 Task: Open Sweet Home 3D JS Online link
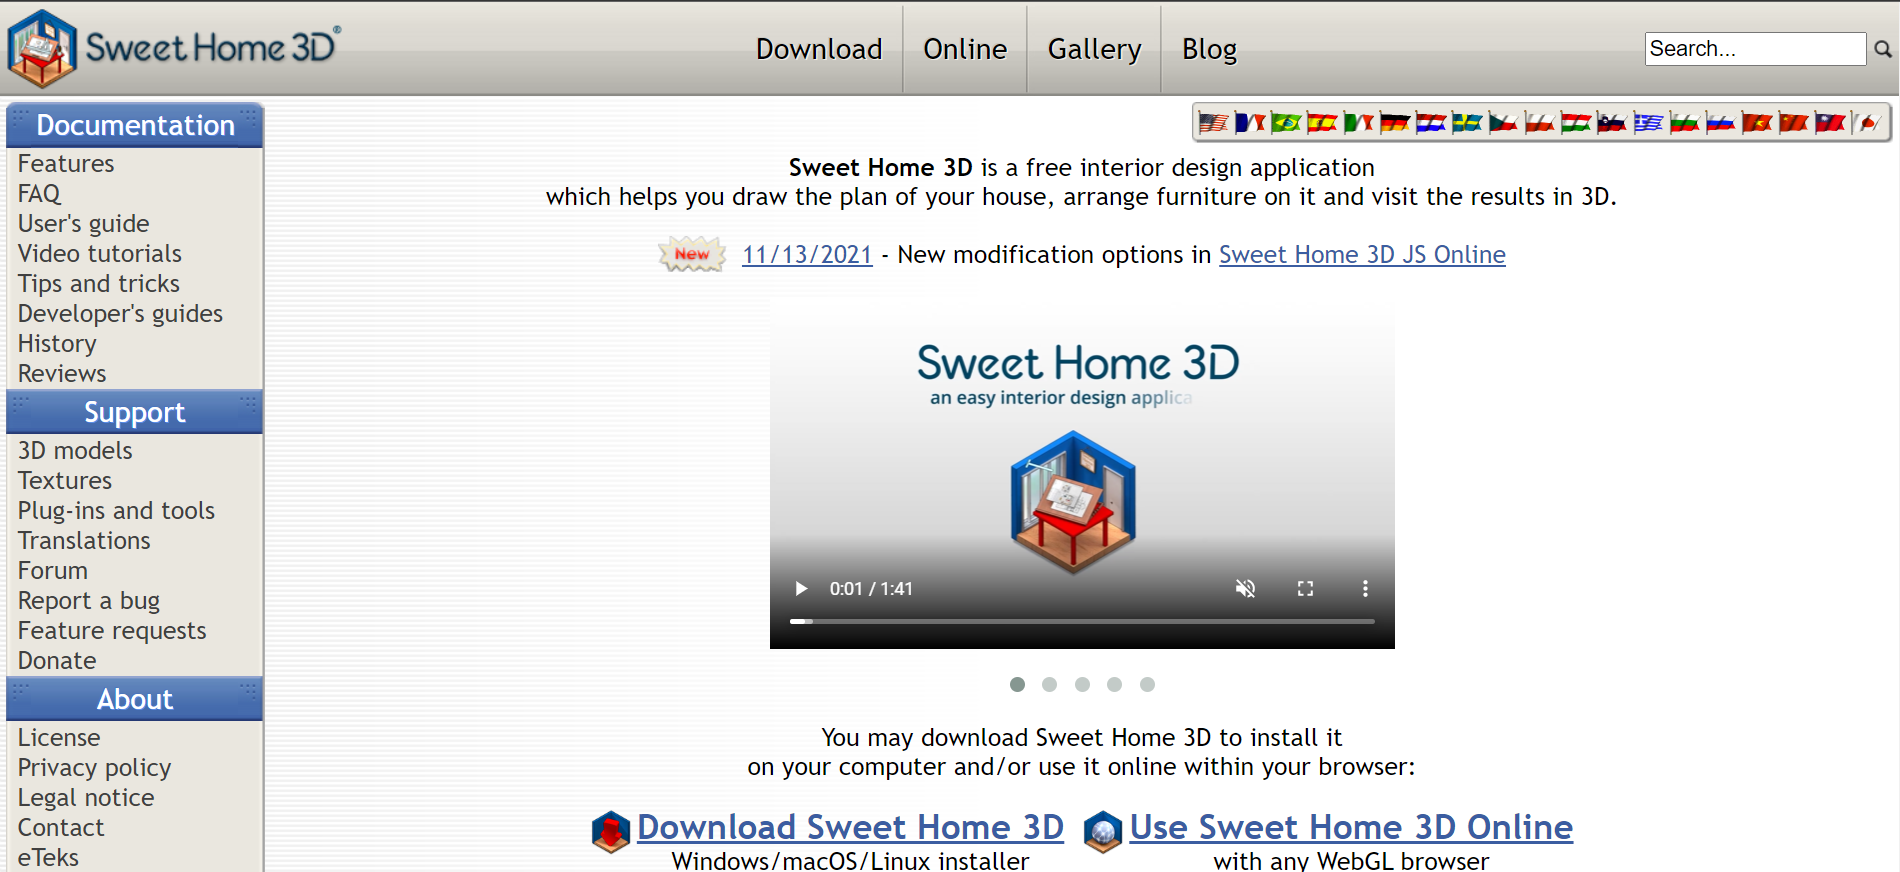pyautogui.click(x=1362, y=254)
